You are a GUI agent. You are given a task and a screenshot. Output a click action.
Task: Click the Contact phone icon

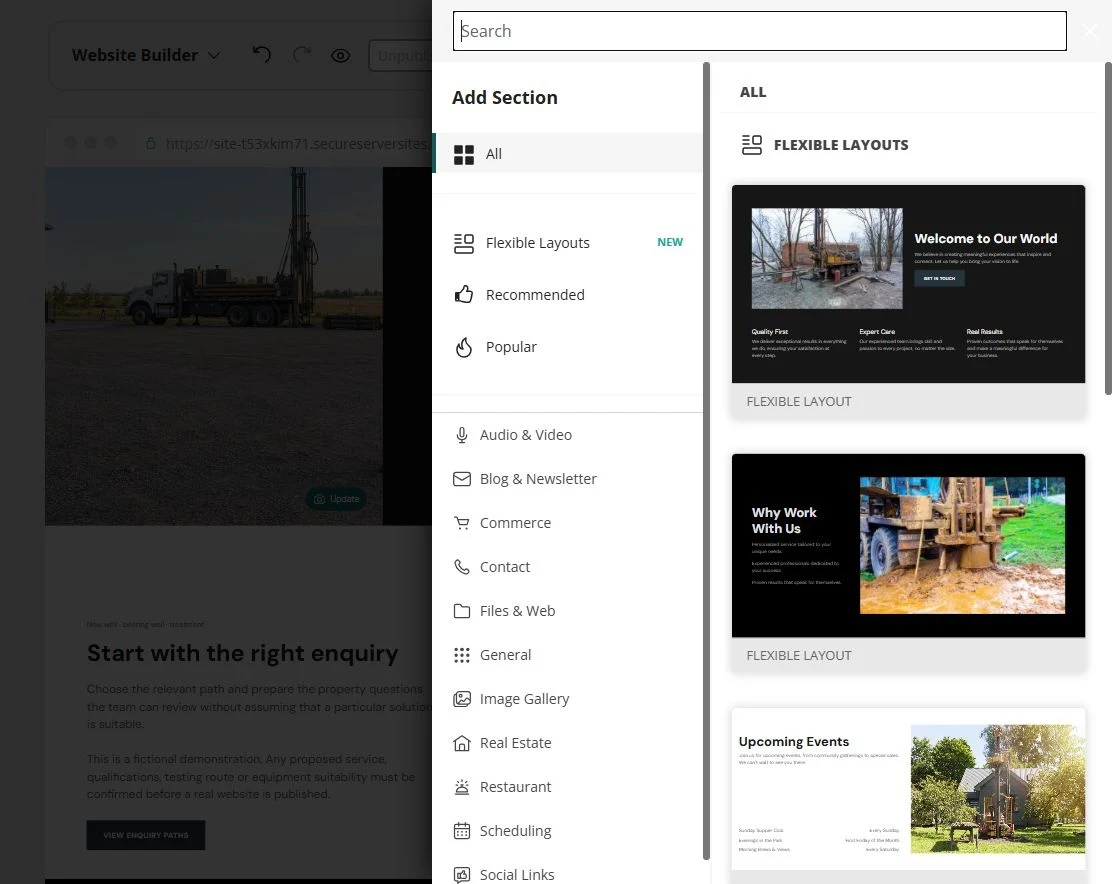(x=462, y=567)
